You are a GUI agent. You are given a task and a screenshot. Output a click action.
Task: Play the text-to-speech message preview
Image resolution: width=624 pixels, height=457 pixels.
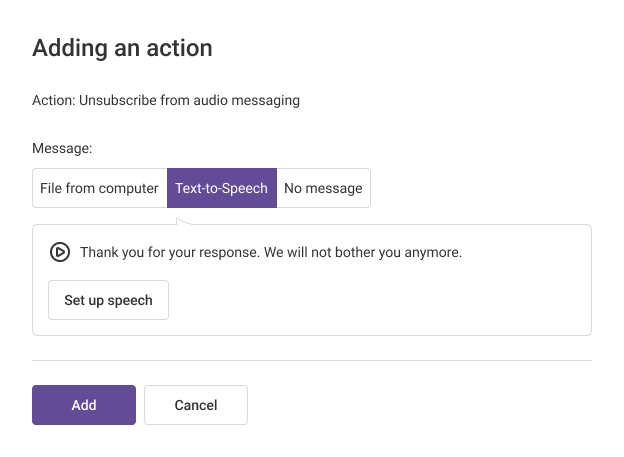point(60,253)
